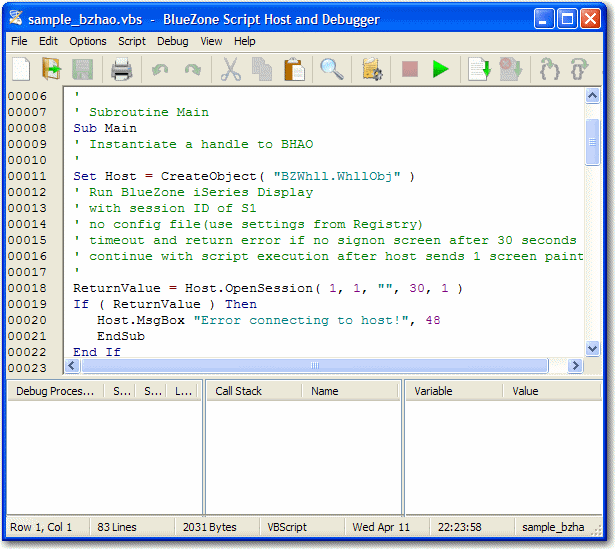Click the 22:23:58 time in status bar
The width and height of the screenshot is (615, 549).
(460, 527)
